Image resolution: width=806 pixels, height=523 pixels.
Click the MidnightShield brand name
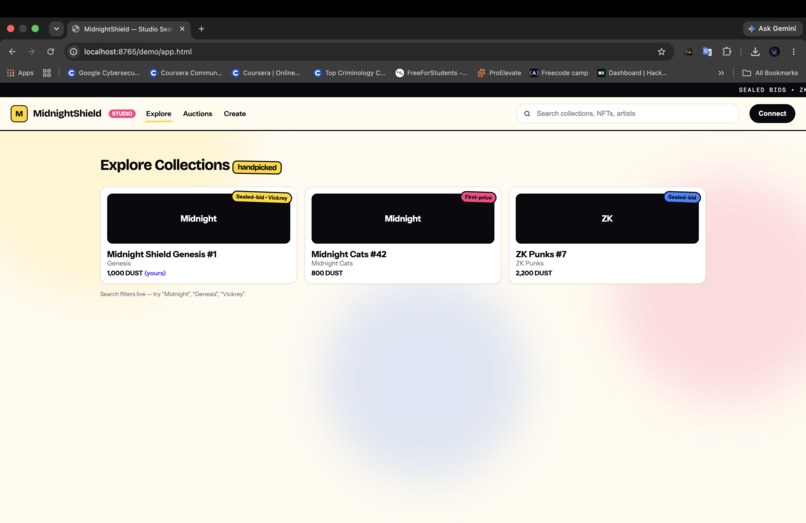point(67,114)
